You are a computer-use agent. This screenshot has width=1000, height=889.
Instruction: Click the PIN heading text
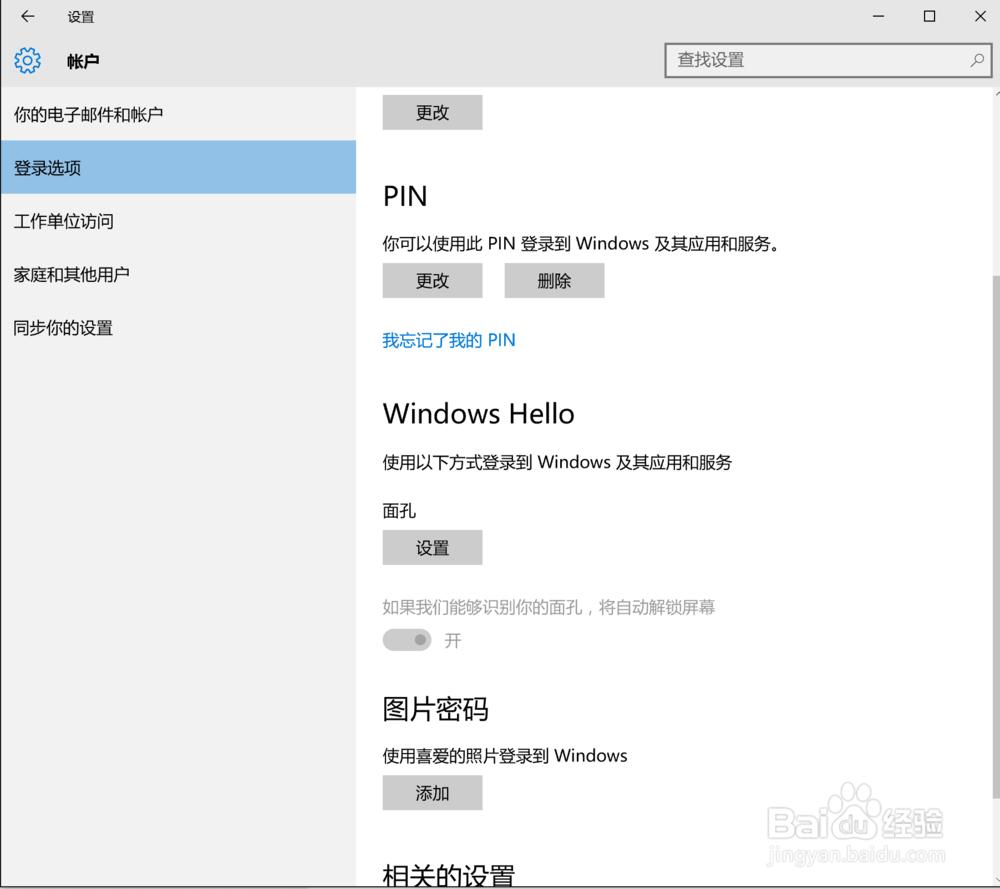tap(405, 196)
